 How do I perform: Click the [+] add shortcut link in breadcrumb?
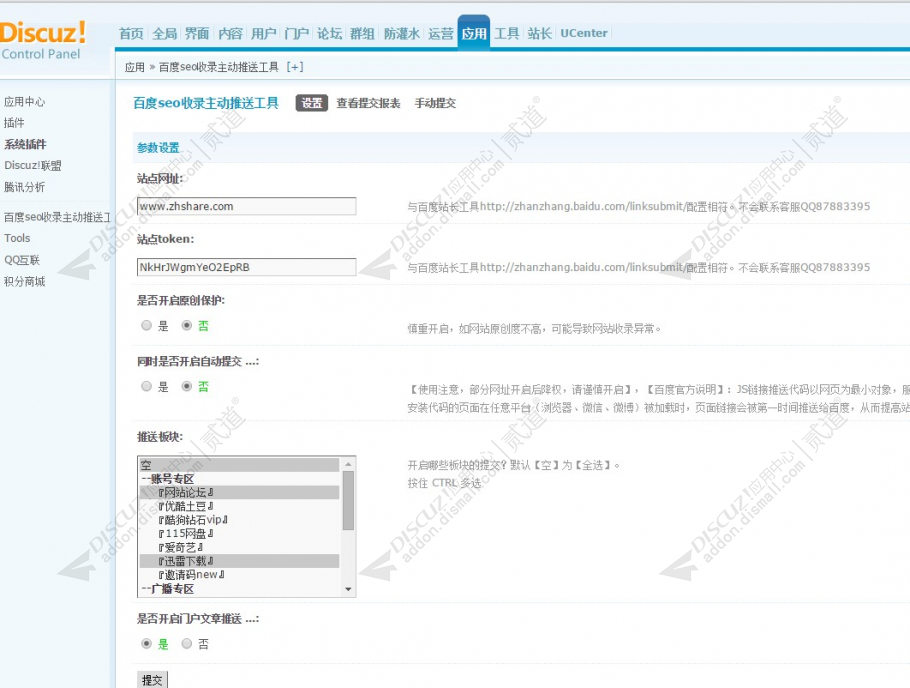[295, 67]
